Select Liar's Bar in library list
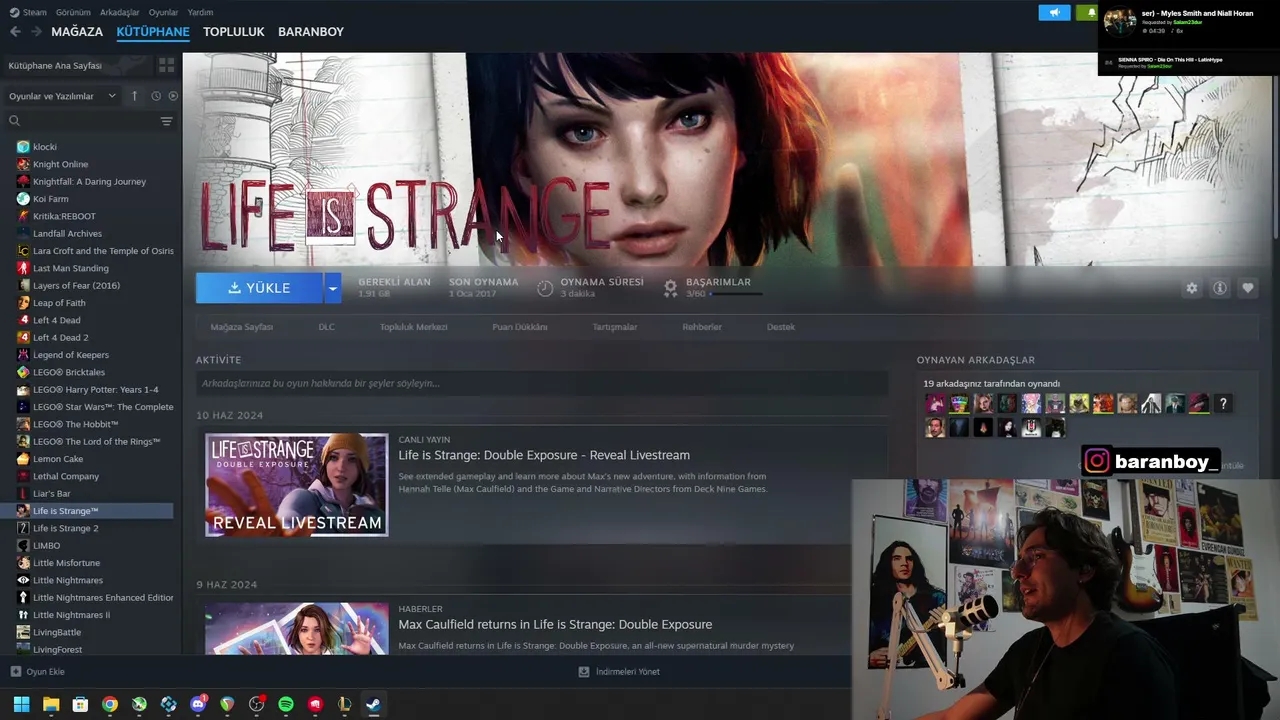The image size is (1280, 720). (87, 494)
